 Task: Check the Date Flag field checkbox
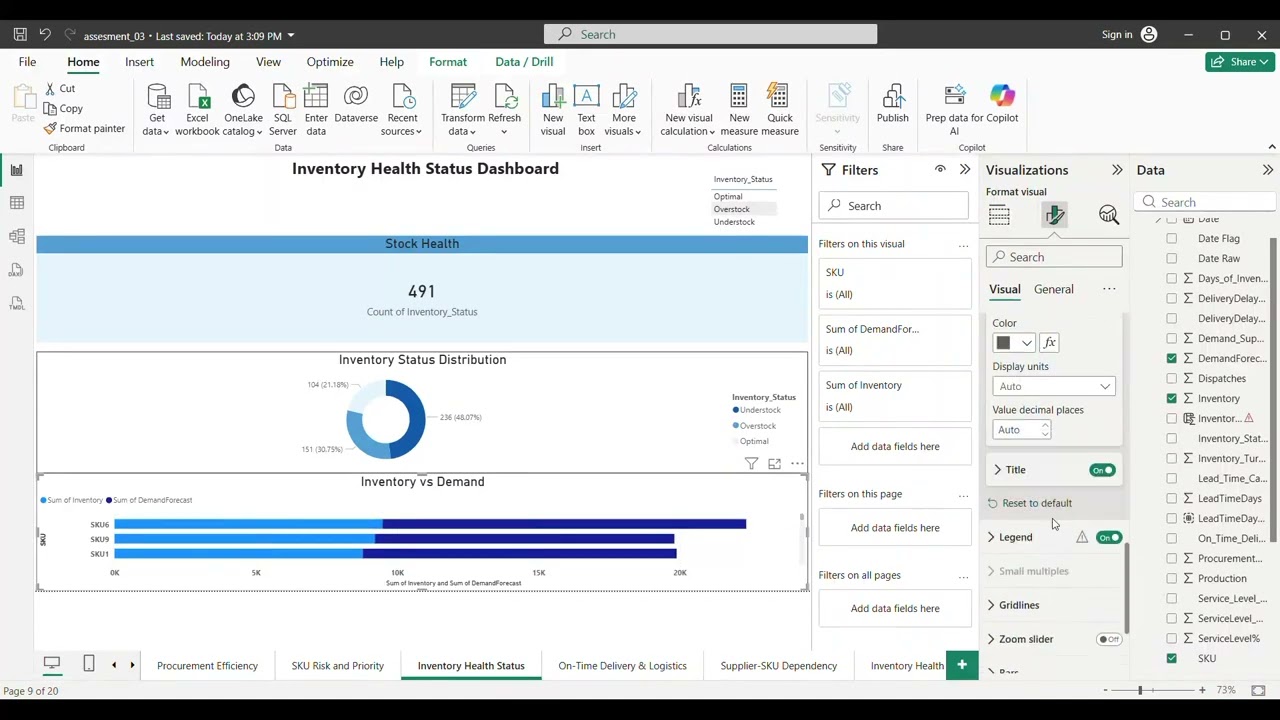tap(1172, 239)
